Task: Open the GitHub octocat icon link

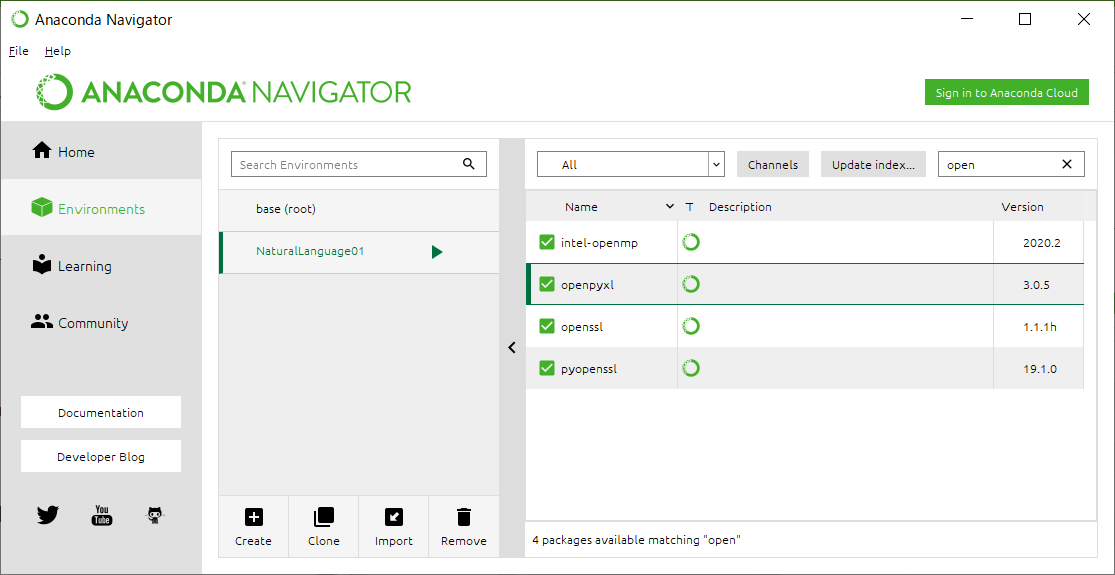Action: coord(154,515)
